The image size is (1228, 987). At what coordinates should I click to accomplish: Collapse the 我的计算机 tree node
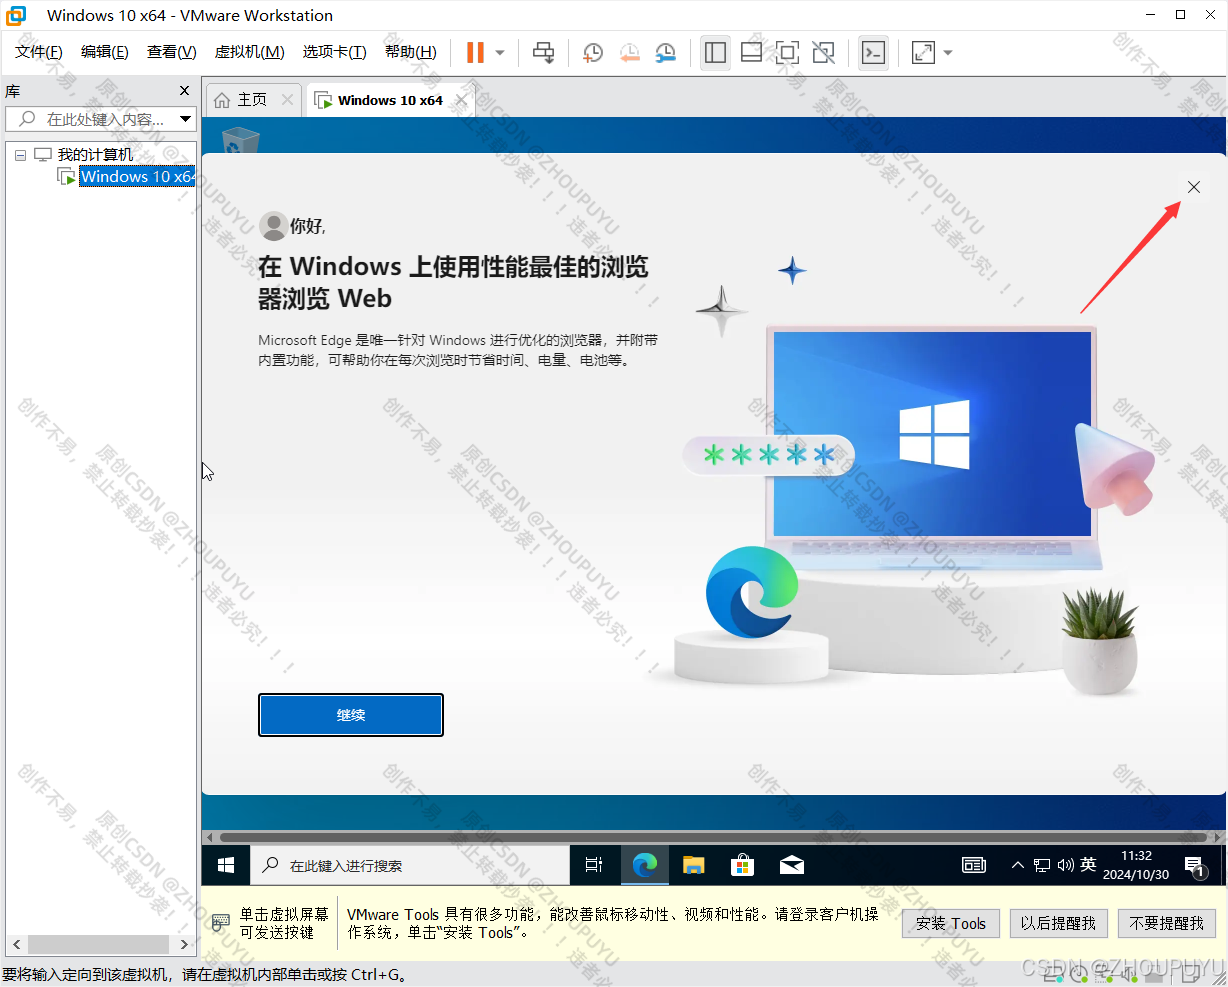coord(20,155)
